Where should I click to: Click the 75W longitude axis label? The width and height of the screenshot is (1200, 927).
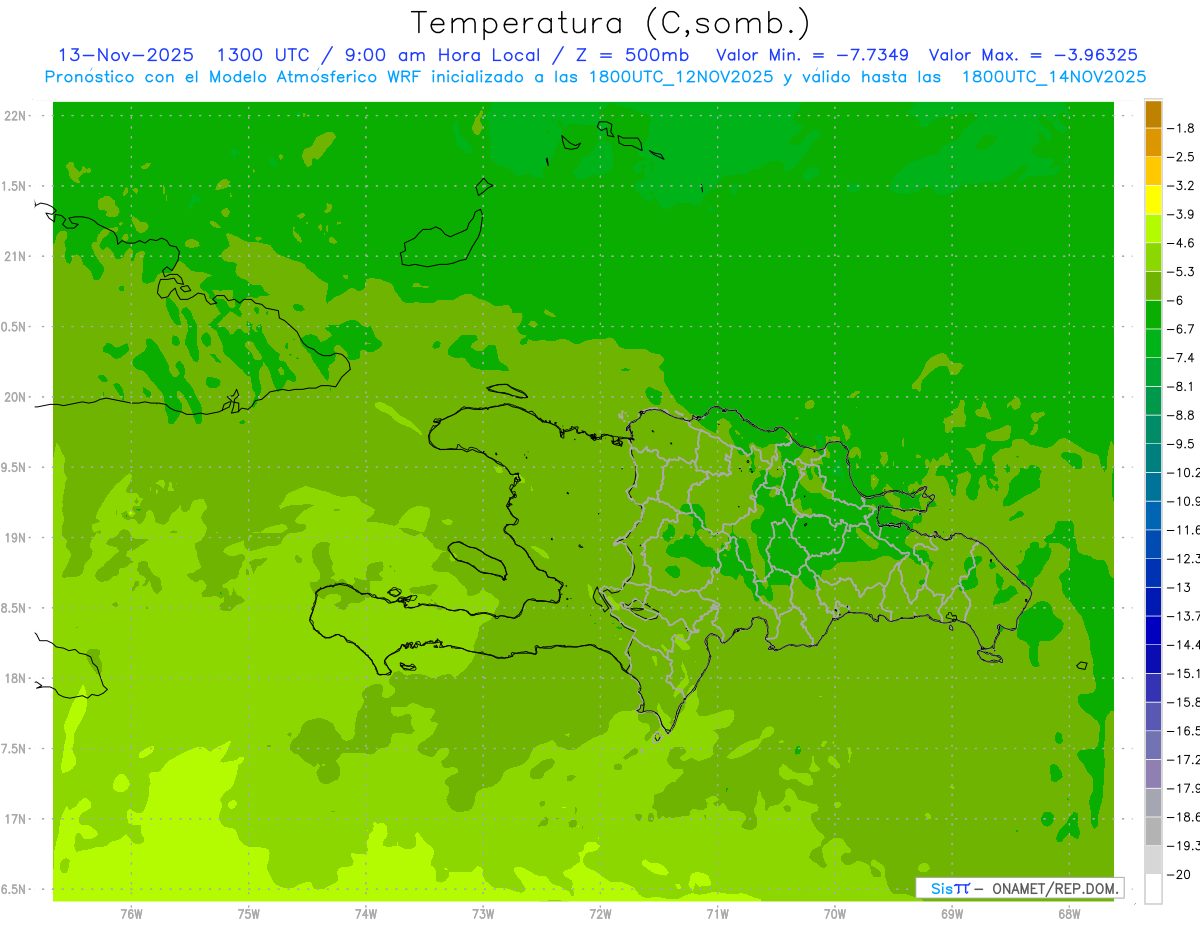click(x=249, y=914)
